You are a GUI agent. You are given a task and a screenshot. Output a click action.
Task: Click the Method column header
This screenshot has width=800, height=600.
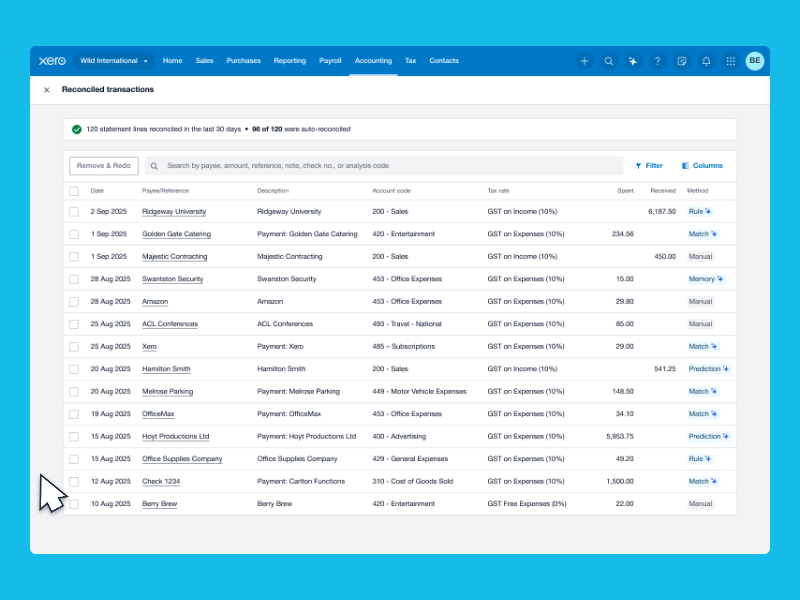(x=697, y=191)
